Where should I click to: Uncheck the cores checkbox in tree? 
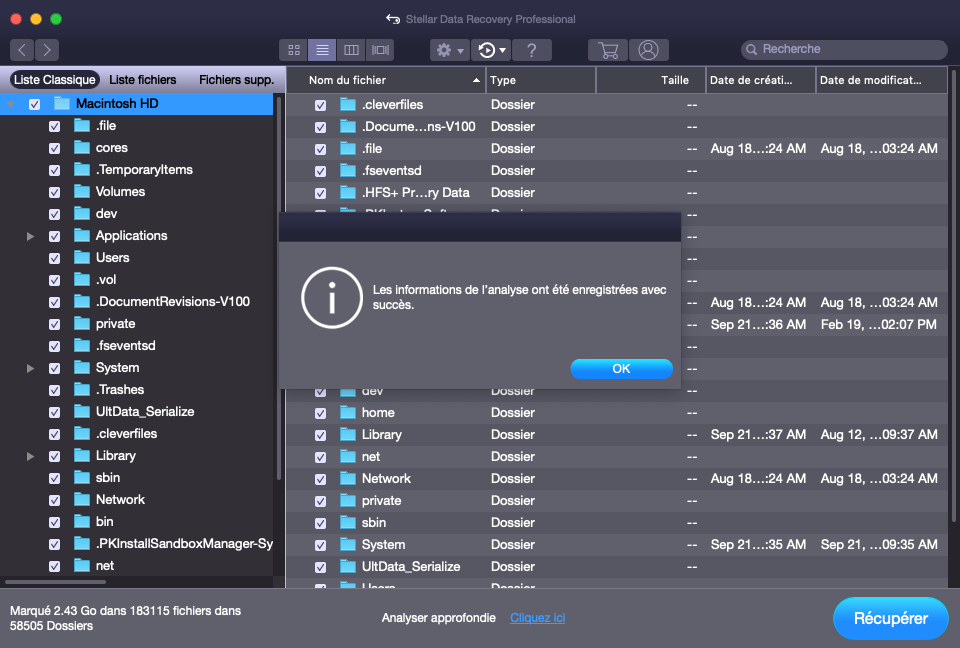click(x=54, y=148)
